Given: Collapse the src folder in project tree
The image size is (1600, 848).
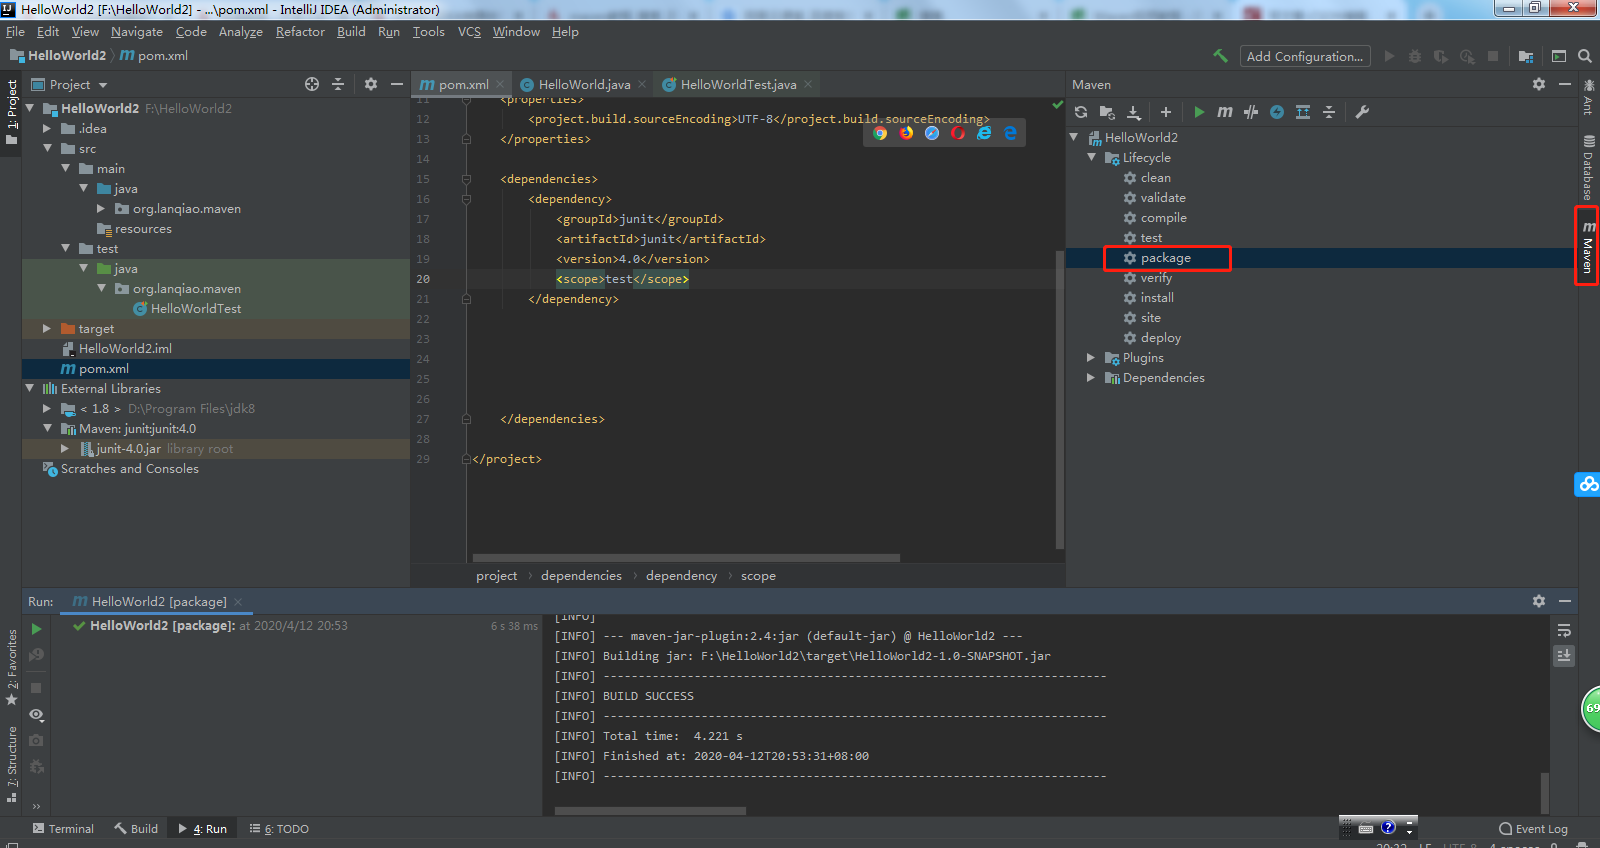Looking at the screenshot, I should point(47,149).
